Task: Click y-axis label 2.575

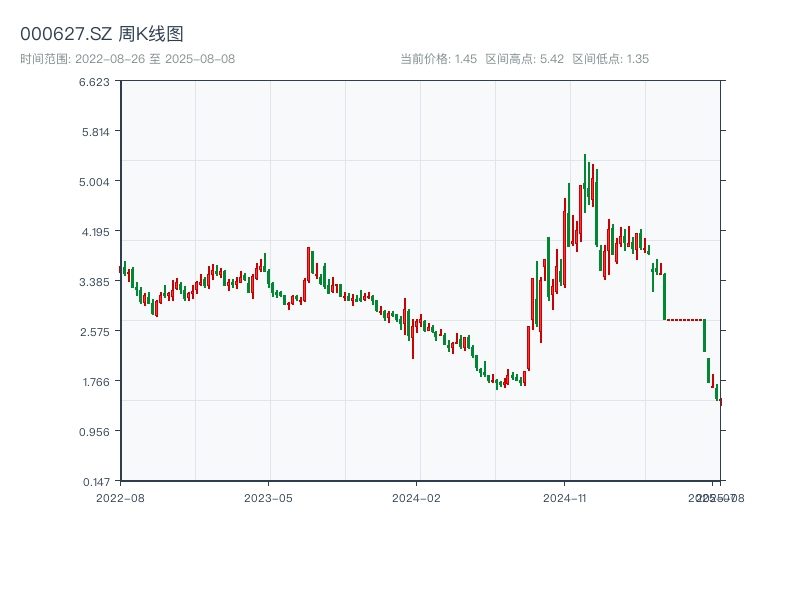Action: 95,332
